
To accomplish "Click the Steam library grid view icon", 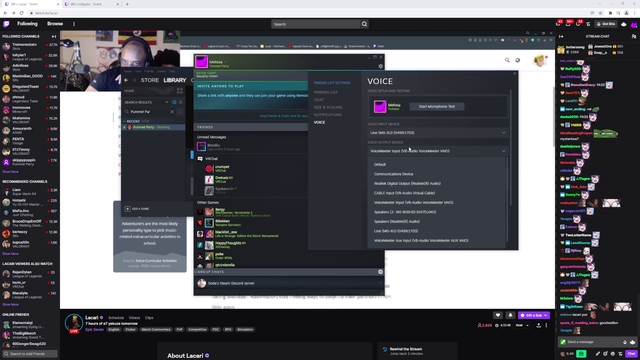I will point(180,91).
